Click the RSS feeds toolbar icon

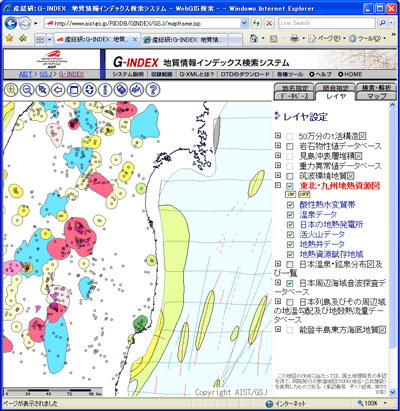(x=274, y=39)
